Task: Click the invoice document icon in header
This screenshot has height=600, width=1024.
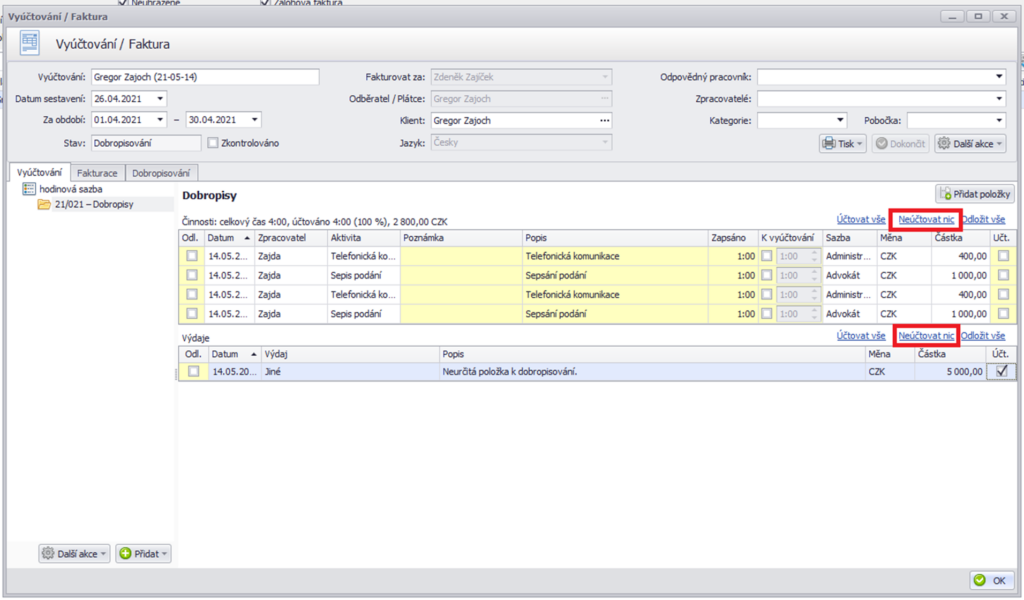Action: pos(30,43)
